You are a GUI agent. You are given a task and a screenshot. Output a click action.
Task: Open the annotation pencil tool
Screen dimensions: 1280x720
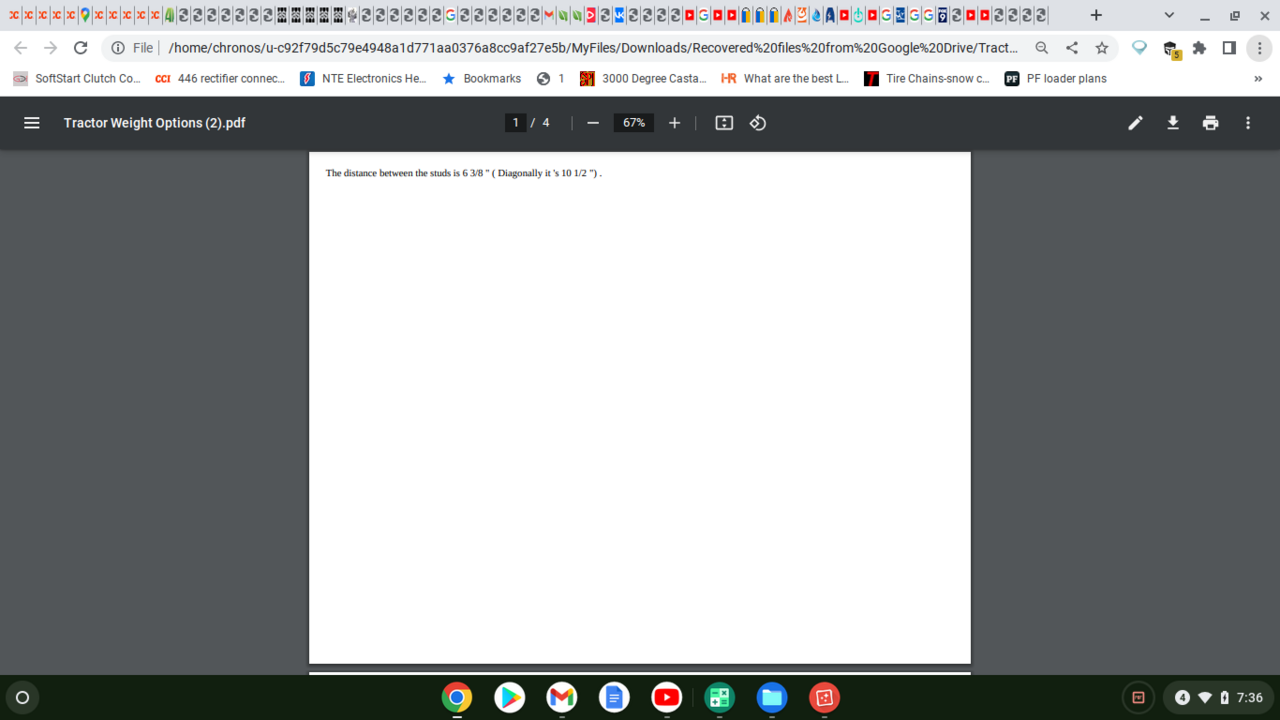(x=1135, y=123)
